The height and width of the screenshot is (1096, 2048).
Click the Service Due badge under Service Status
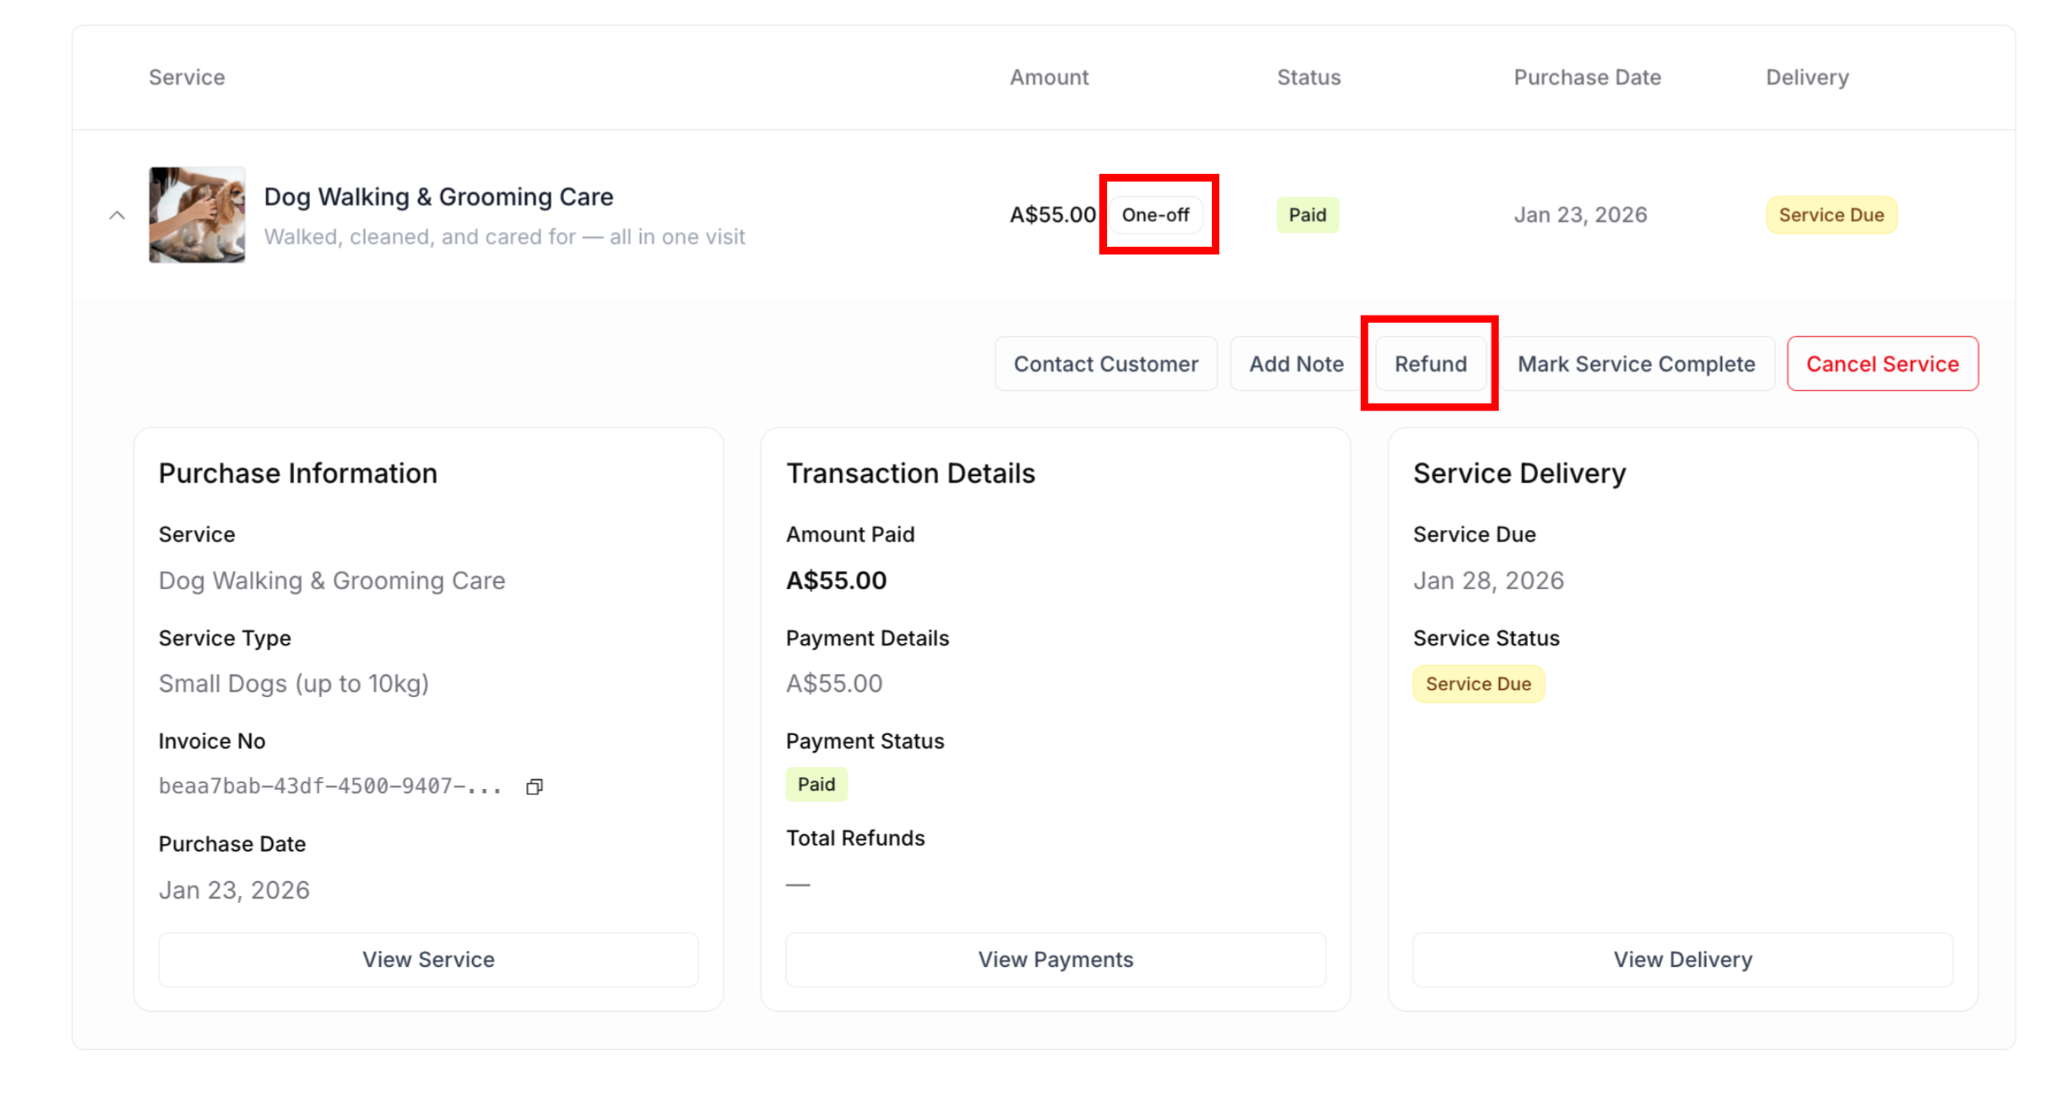[x=1478, y=684]
